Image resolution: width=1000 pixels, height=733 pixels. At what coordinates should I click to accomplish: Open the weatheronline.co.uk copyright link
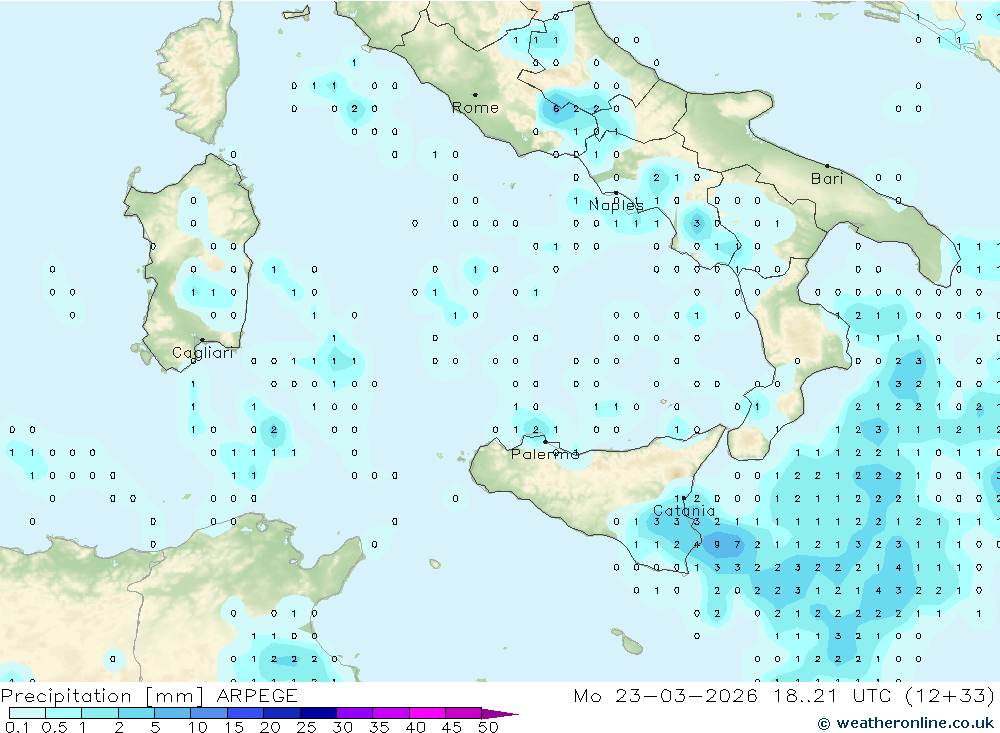pos(906,723)
